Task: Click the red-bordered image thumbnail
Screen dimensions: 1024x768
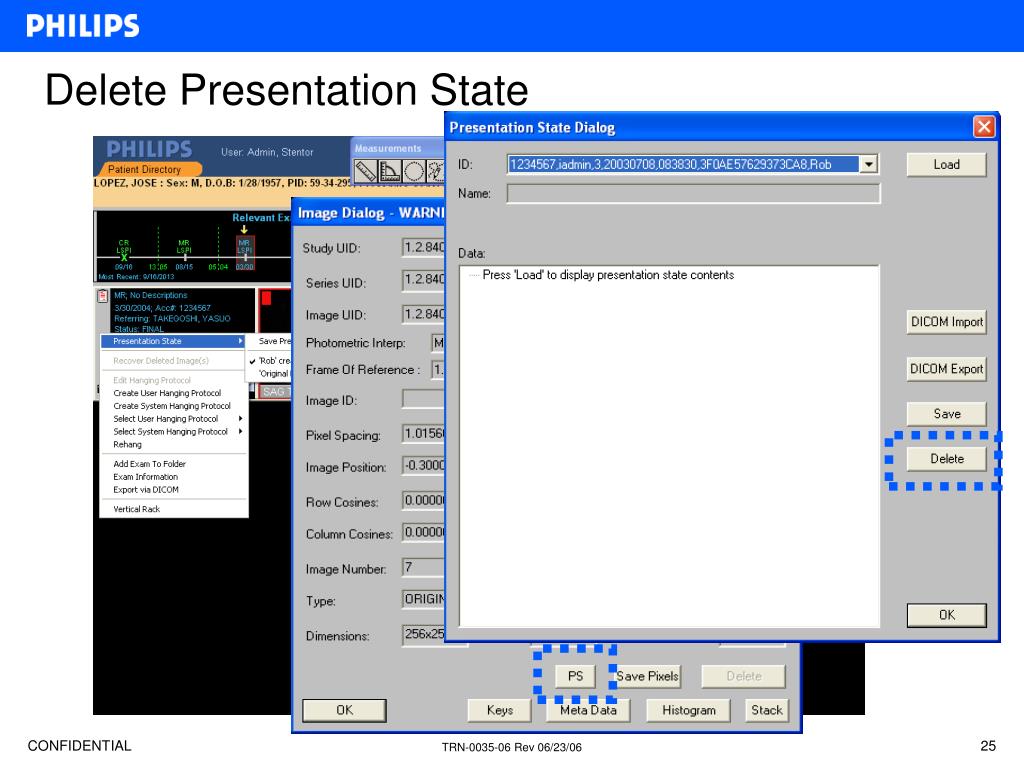Action: pyautogui.click(x=275, y=311)
